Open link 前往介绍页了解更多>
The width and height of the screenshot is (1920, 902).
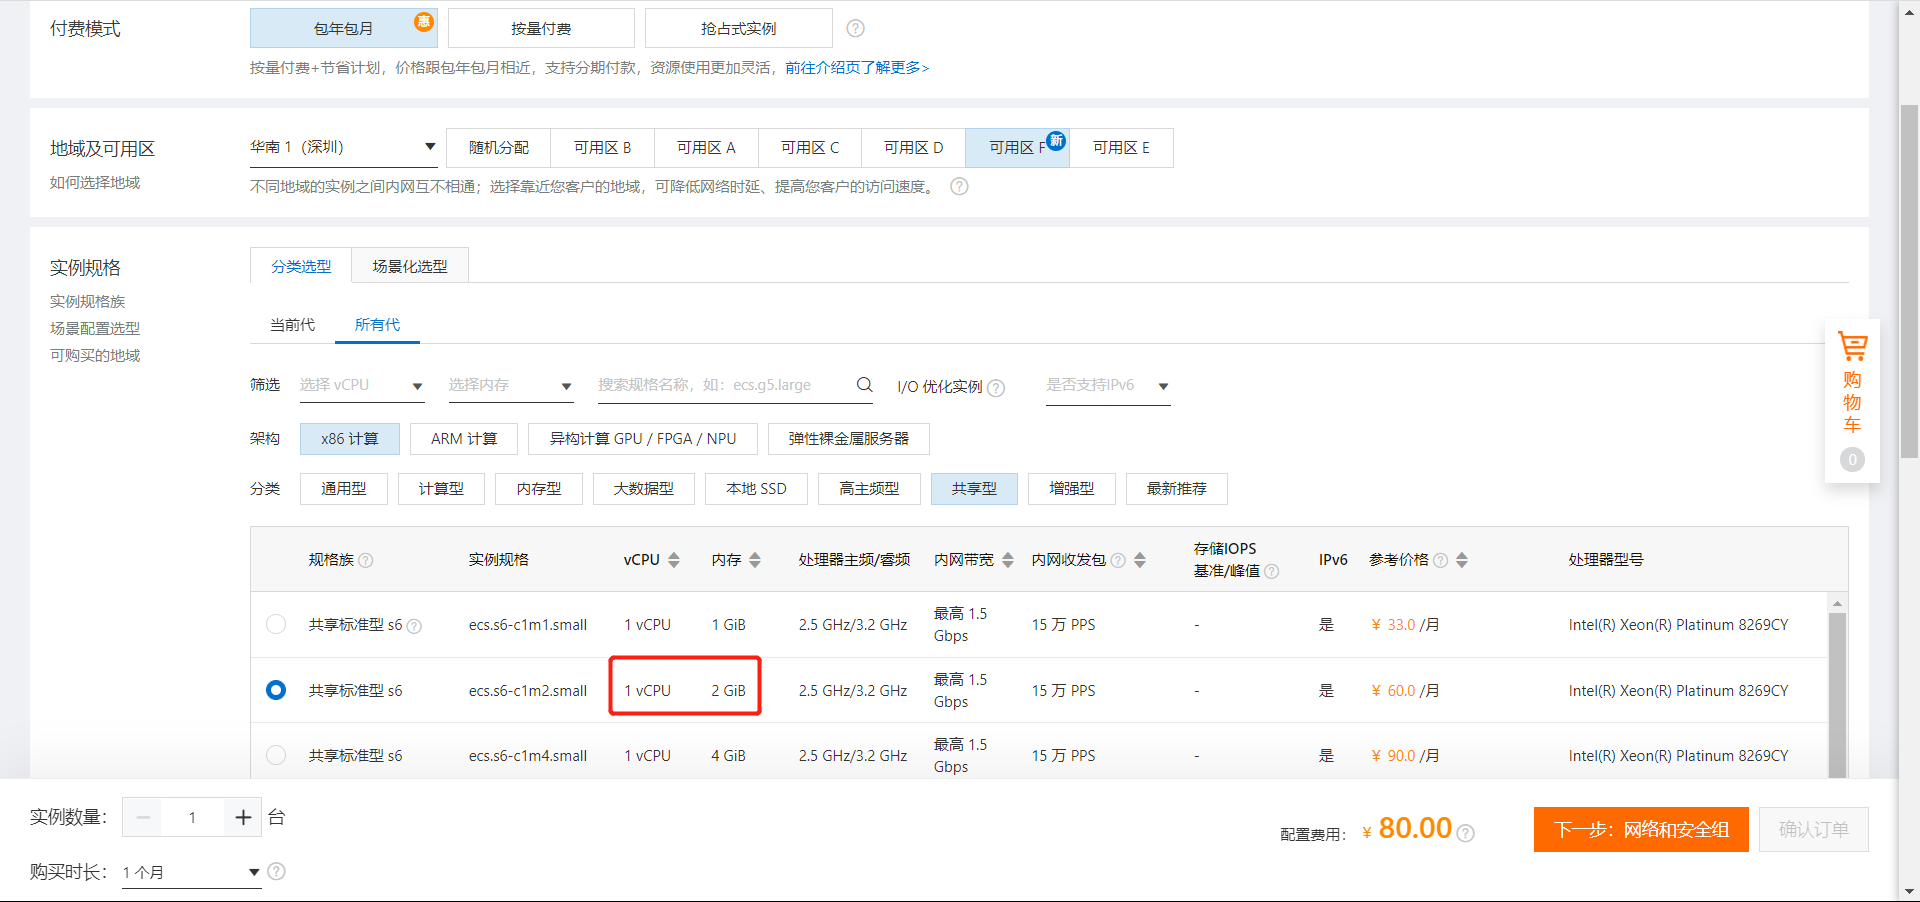(857, 67)
